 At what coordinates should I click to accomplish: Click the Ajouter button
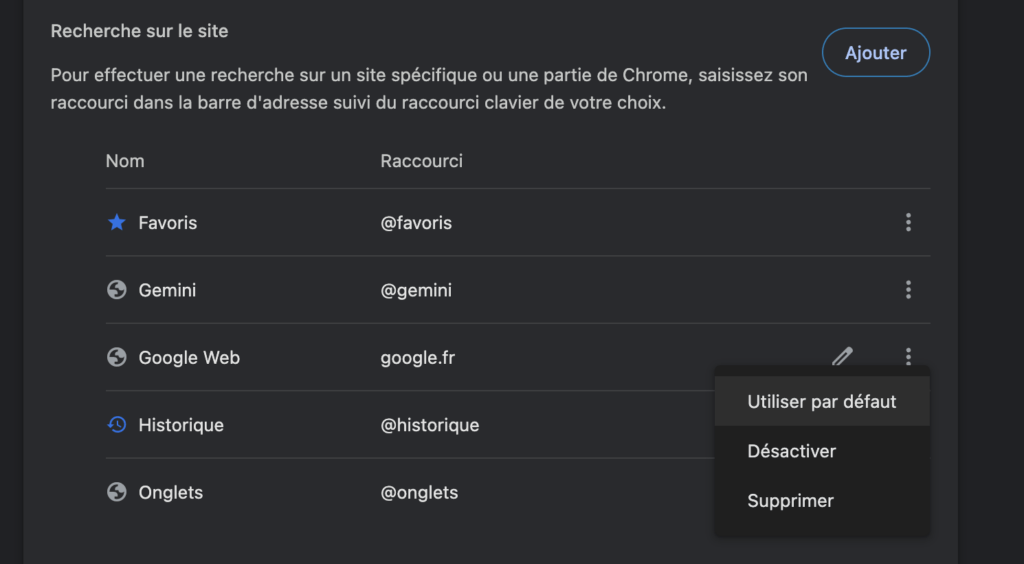point(875,53)
